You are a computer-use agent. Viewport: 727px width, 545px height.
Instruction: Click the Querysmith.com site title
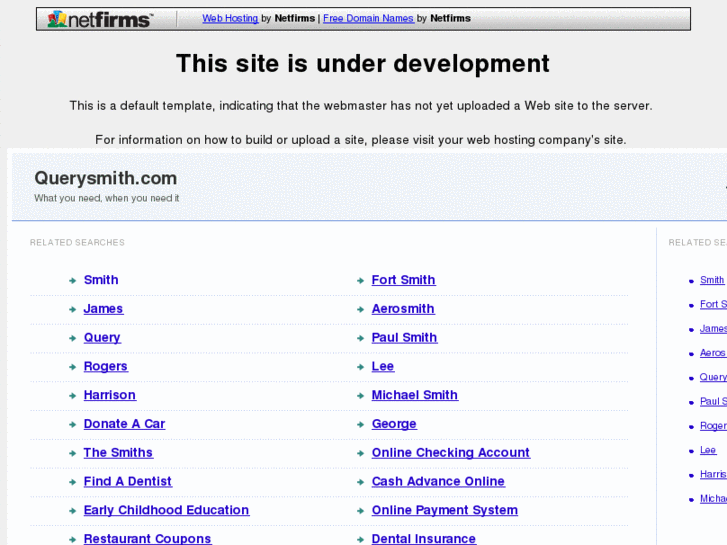pos(106,179)
